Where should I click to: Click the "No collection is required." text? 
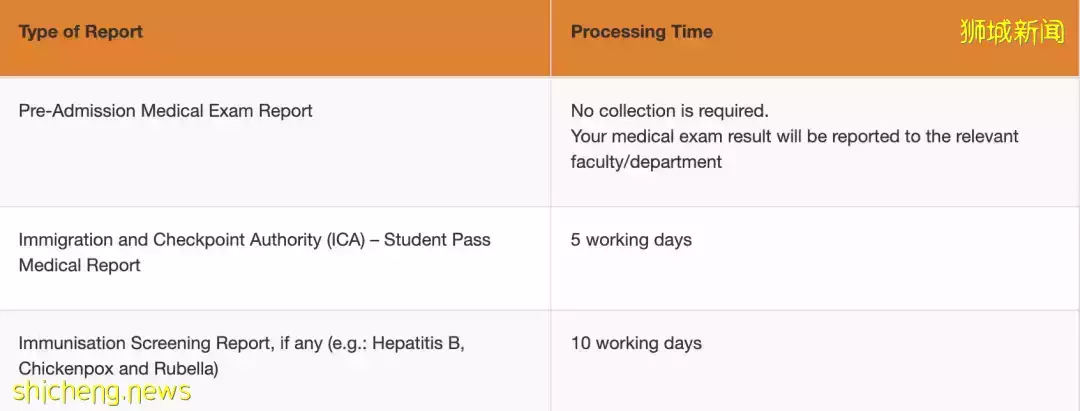(x=669, y=111)
